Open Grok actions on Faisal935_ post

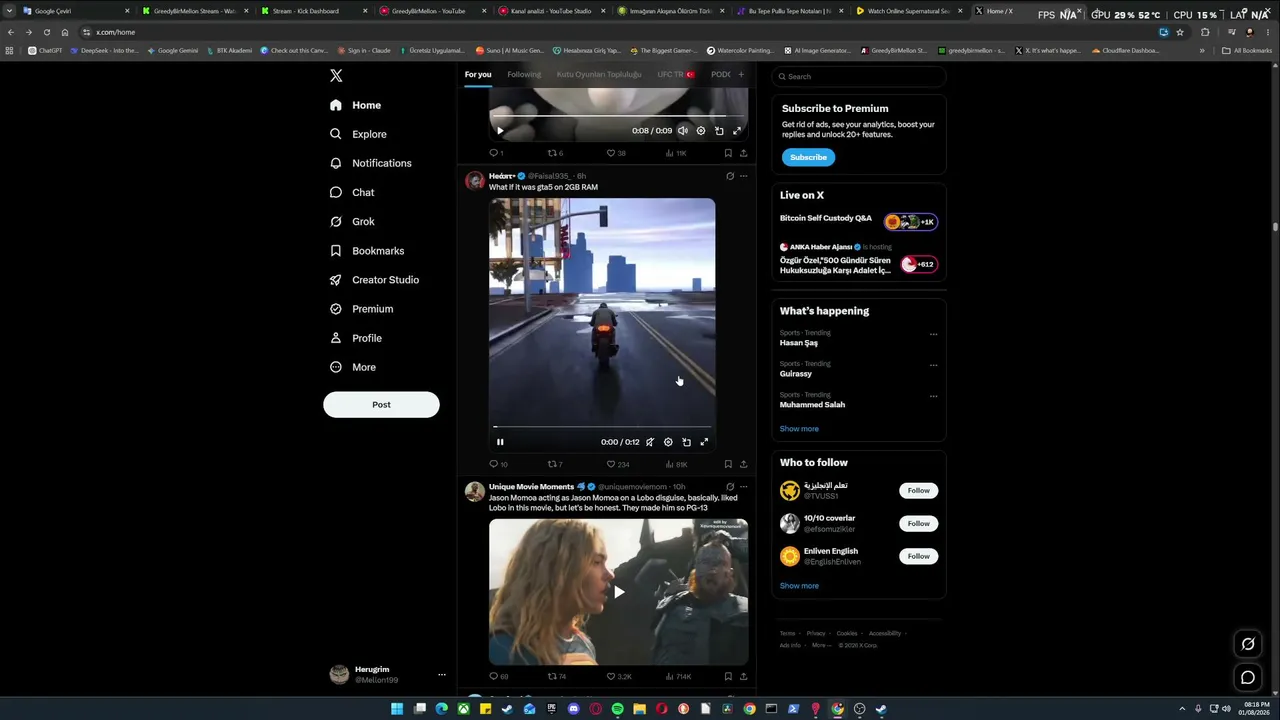pos(730,176)
